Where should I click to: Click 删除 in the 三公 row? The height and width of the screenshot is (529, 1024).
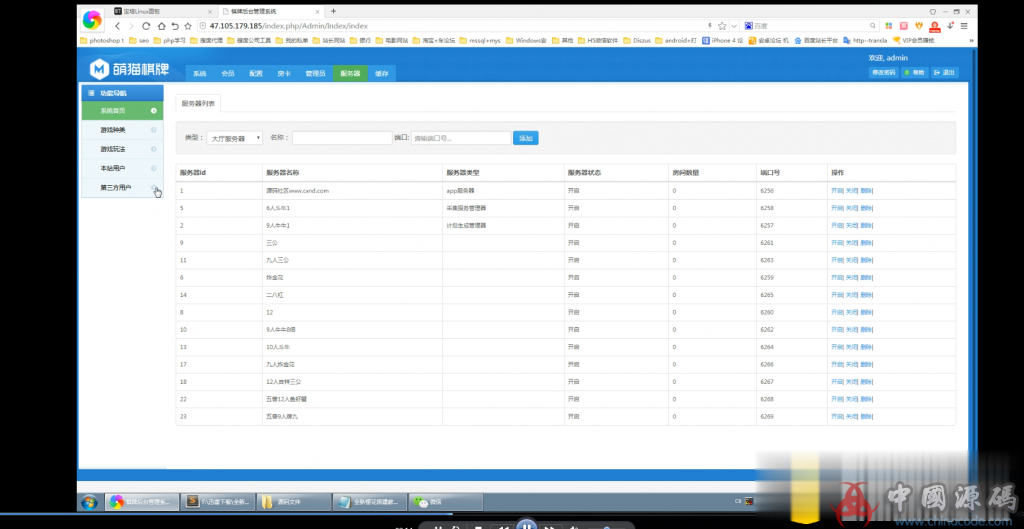[866, 242]
